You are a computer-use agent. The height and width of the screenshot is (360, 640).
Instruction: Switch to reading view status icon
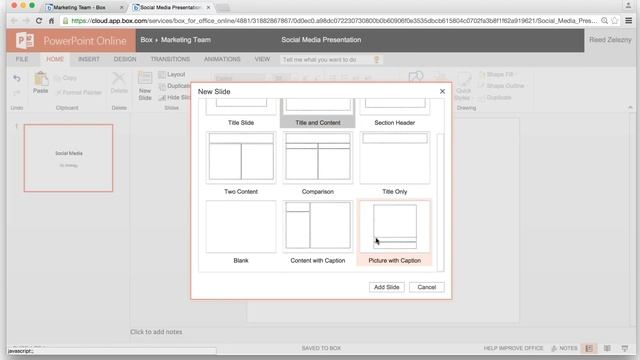click(x=607, y=348)
